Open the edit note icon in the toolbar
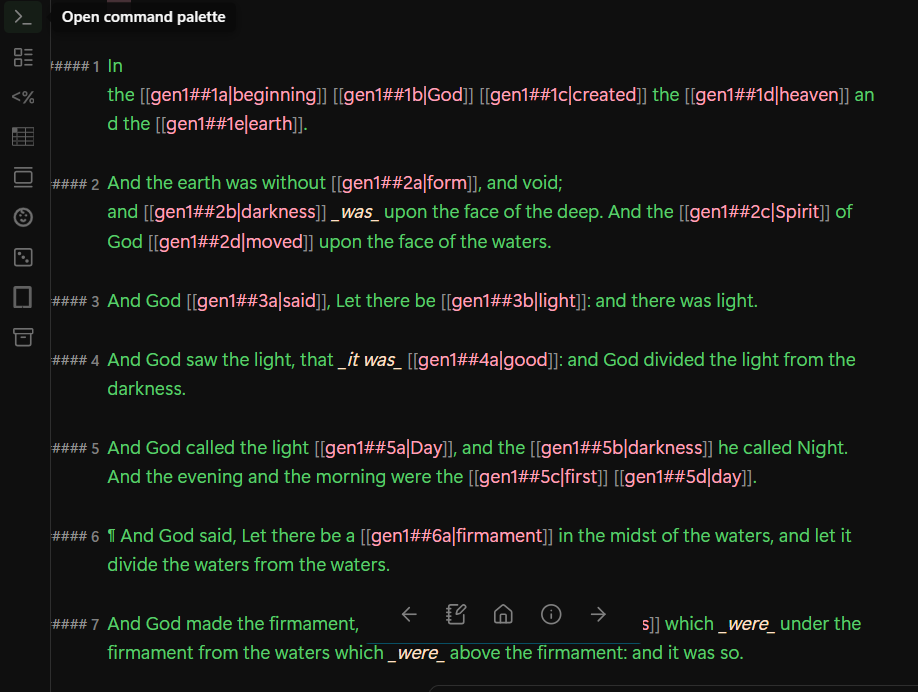 click(456, 614)
